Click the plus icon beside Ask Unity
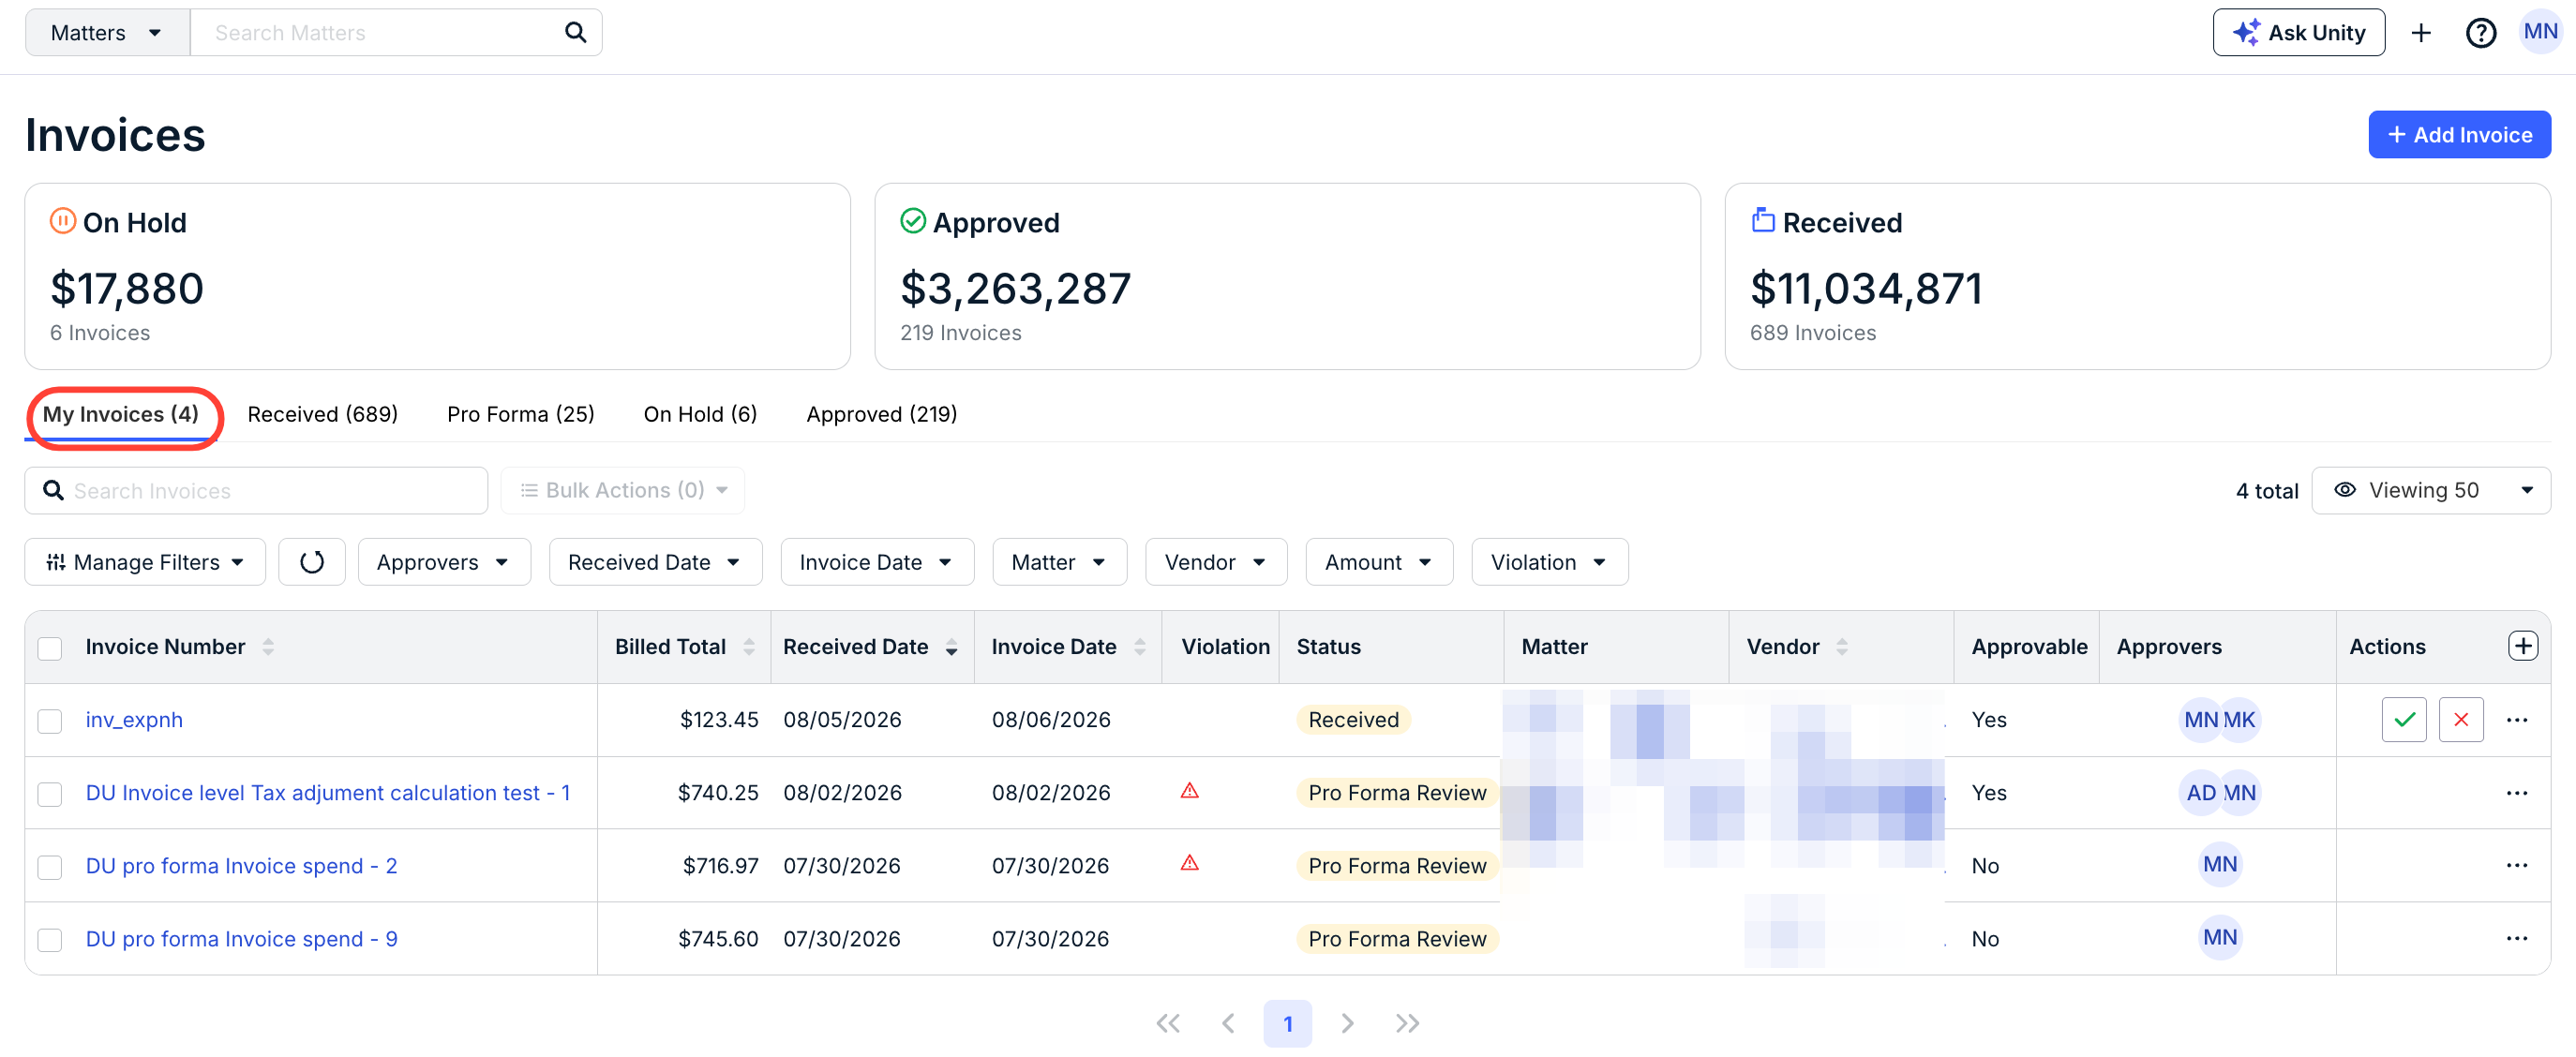The height and width of the screenshot is (1057, 2576). 2420,33
